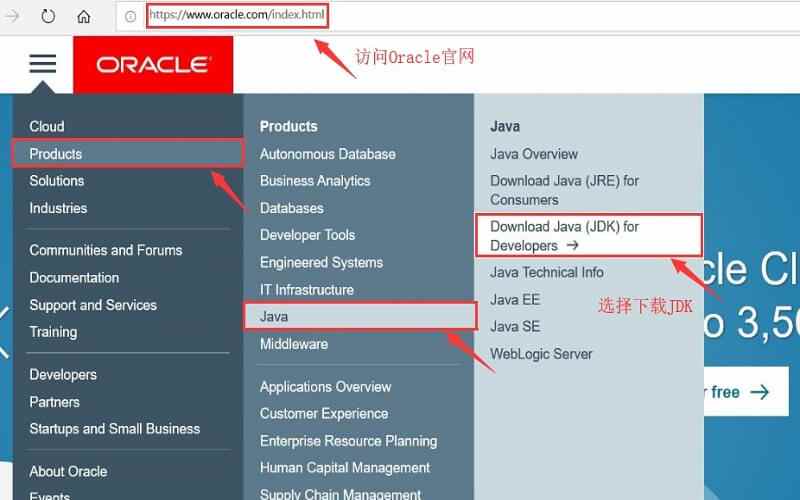Open Enterprise Resource Planning link
The height and width of the screenshot is (500, 800).
[x=348, y=441]
